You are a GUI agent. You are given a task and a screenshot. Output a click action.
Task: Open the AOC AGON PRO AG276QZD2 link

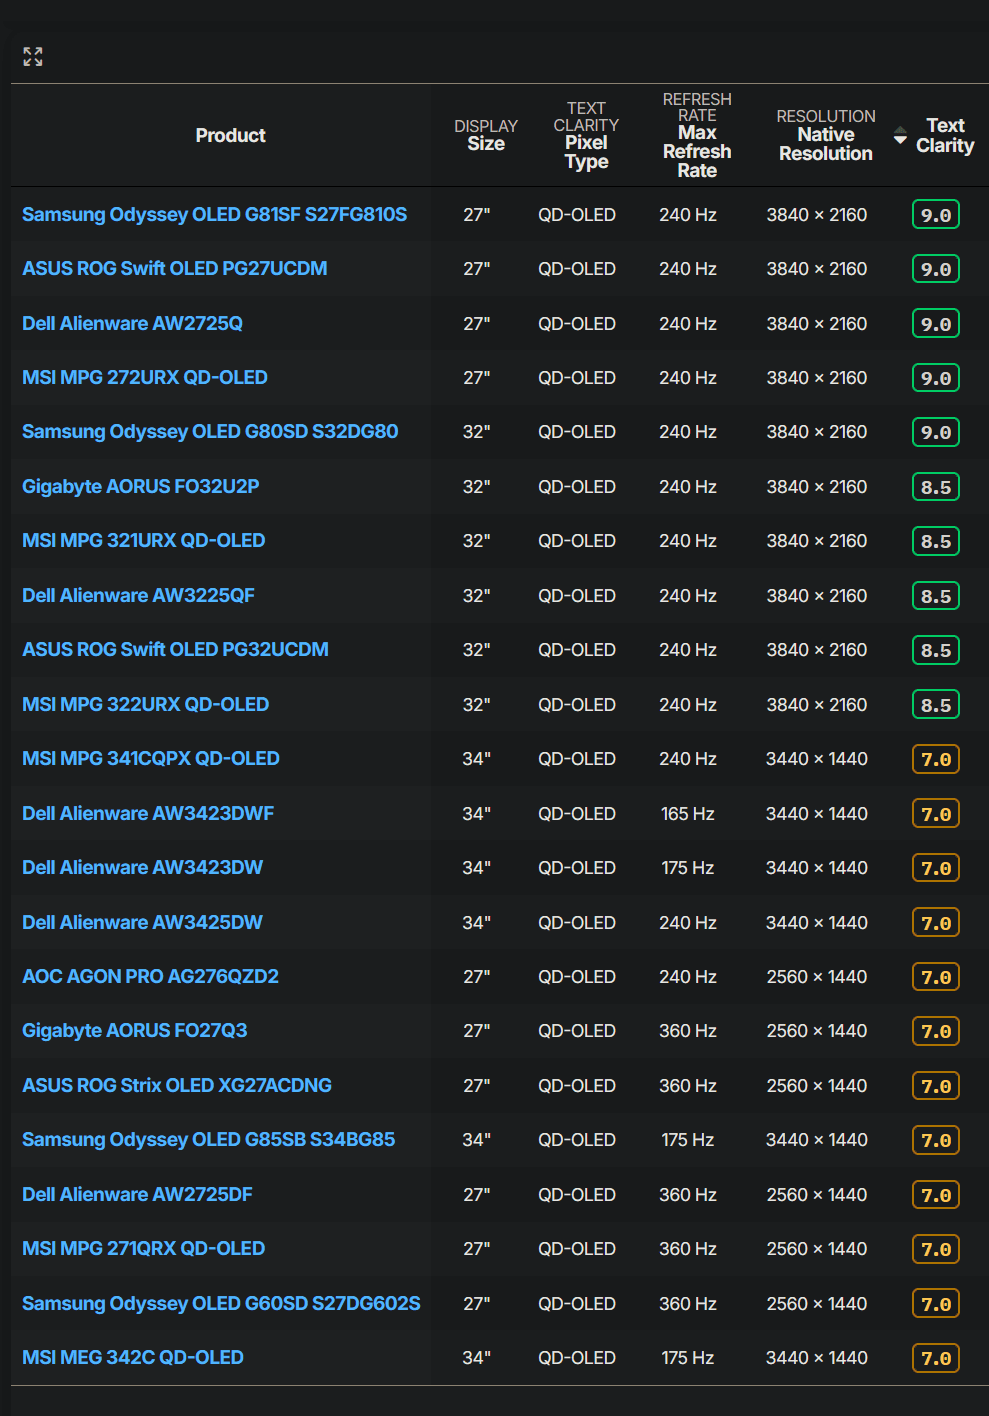pos(150,976)
